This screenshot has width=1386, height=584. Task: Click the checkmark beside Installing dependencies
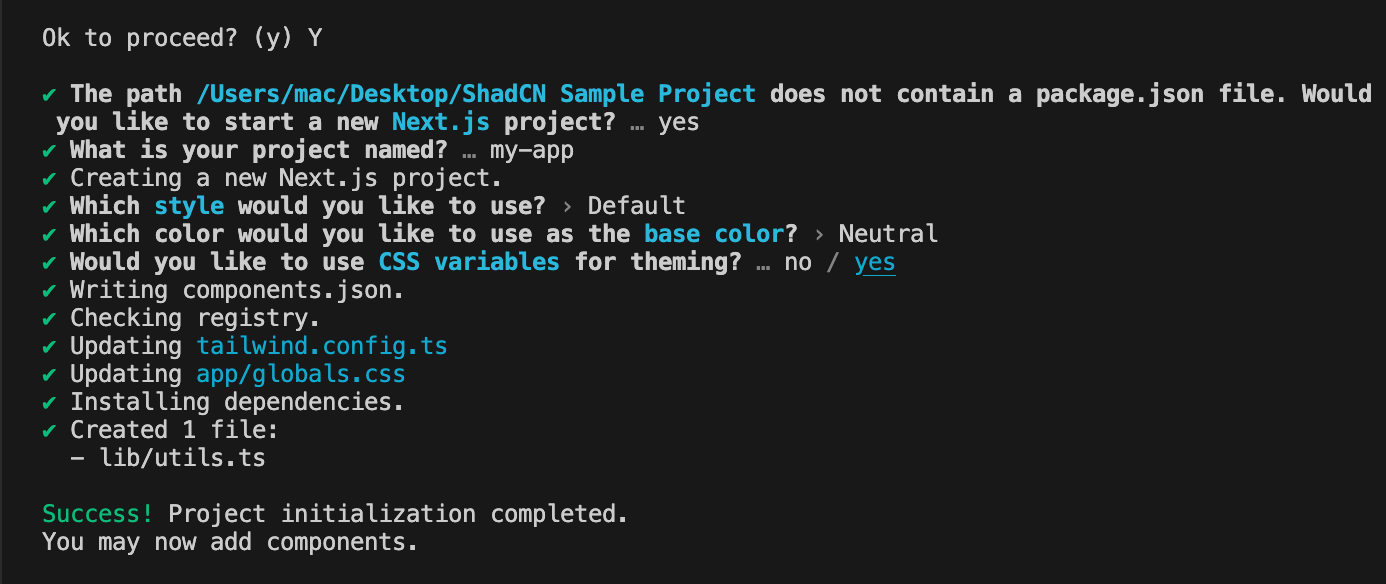[49, 402]
